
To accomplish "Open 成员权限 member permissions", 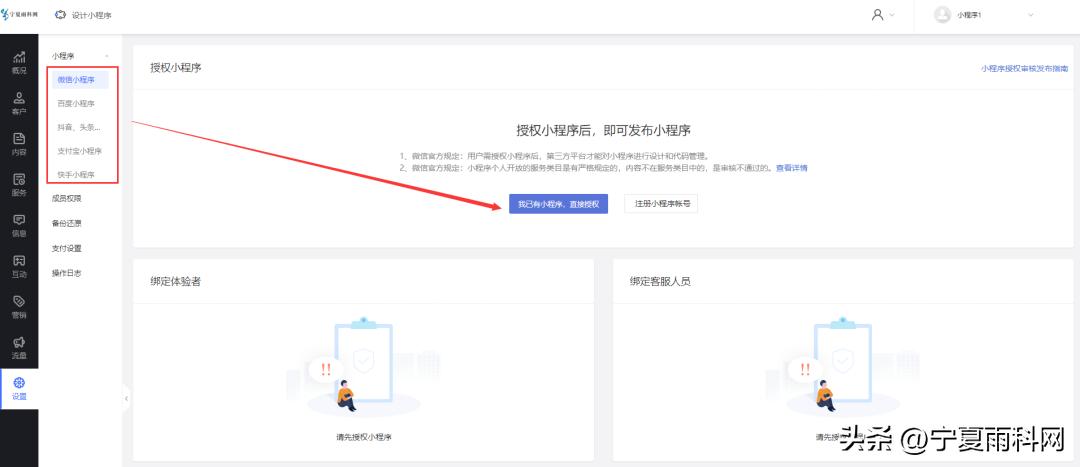I will point(67,198).
